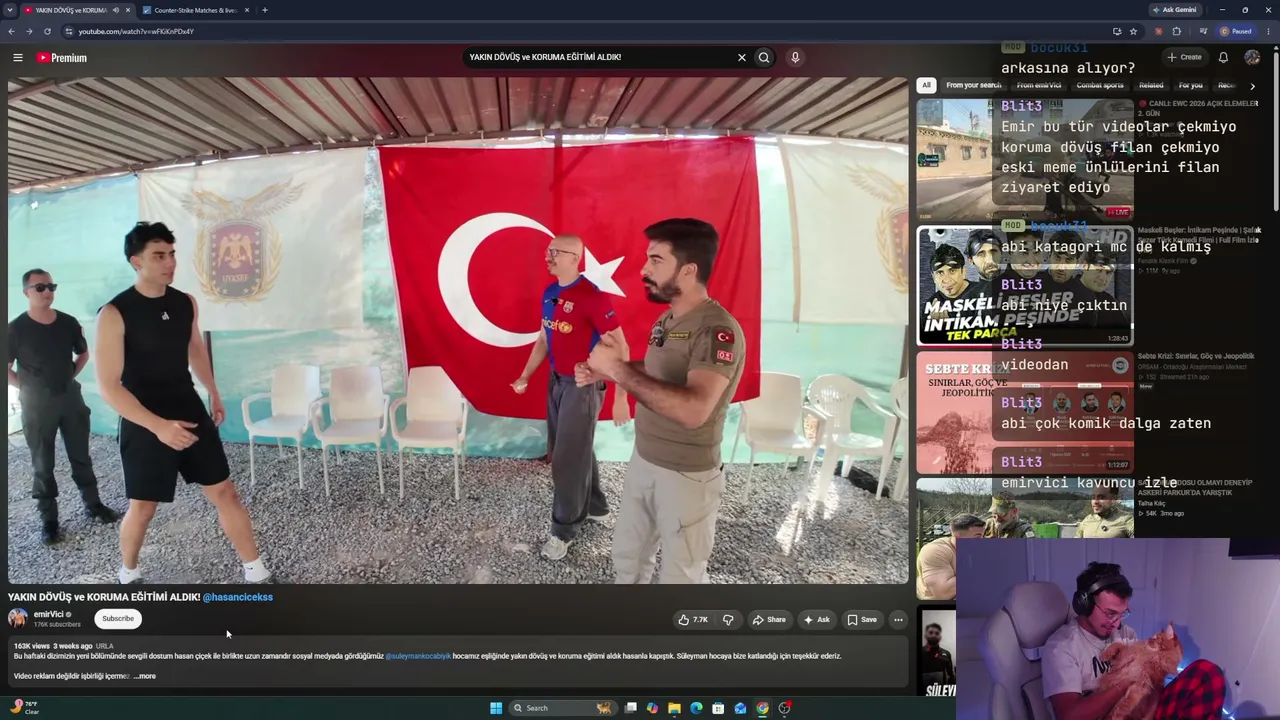This screenshot has width=1280, height=720.
Task: Open File Explorer from the taskbar
Action: [x=674, y=708]
